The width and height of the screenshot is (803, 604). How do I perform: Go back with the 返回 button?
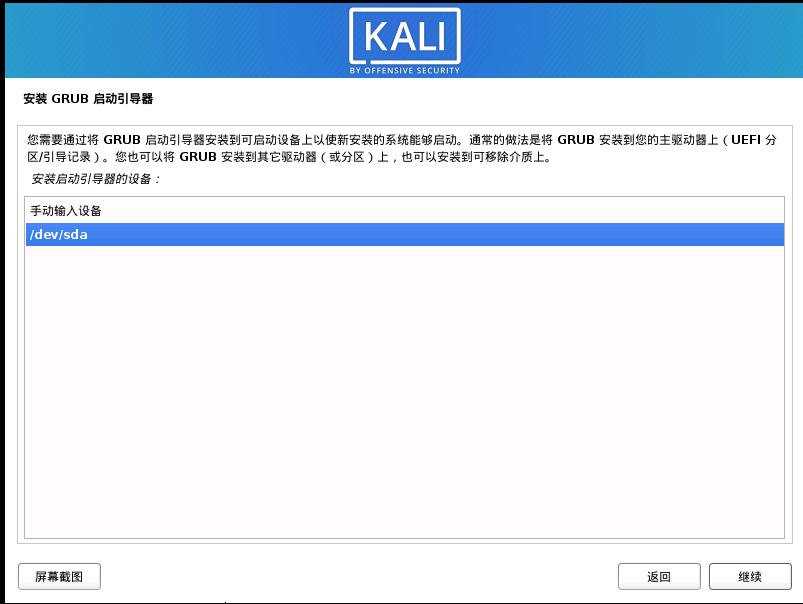[x=658, y=577]
